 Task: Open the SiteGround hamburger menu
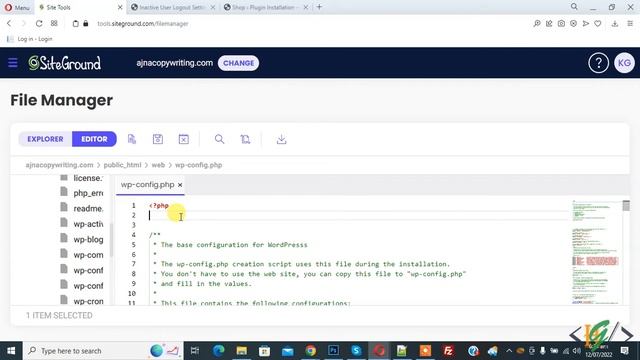click(13, 63)
